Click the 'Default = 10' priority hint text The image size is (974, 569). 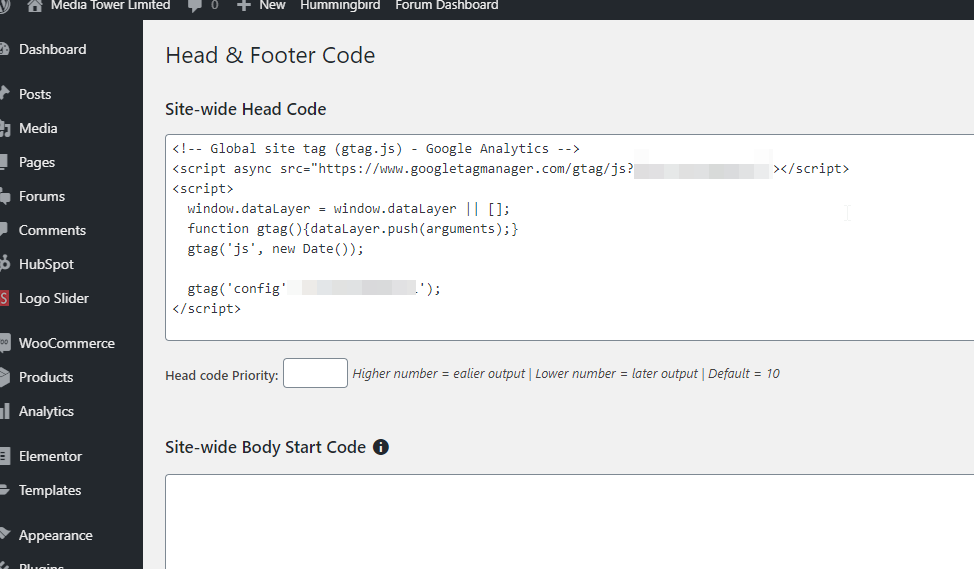[x=744, y=373]
